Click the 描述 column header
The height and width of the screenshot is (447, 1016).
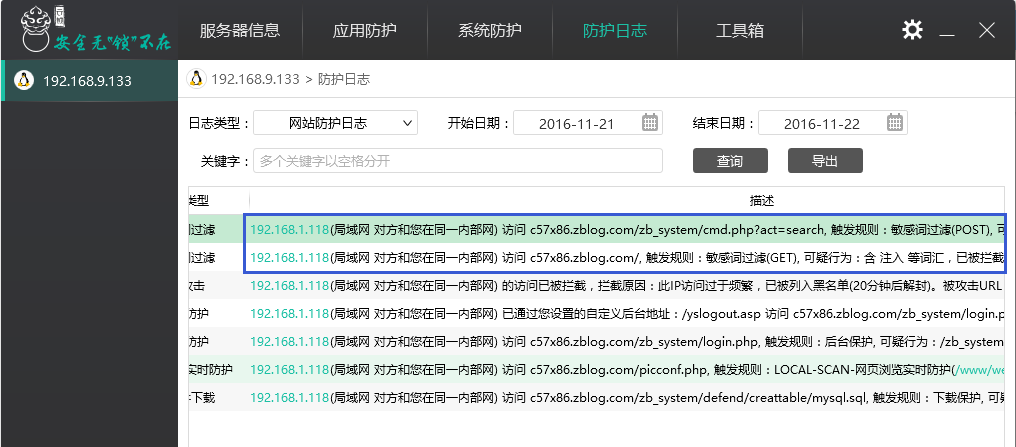click(762, 200)
